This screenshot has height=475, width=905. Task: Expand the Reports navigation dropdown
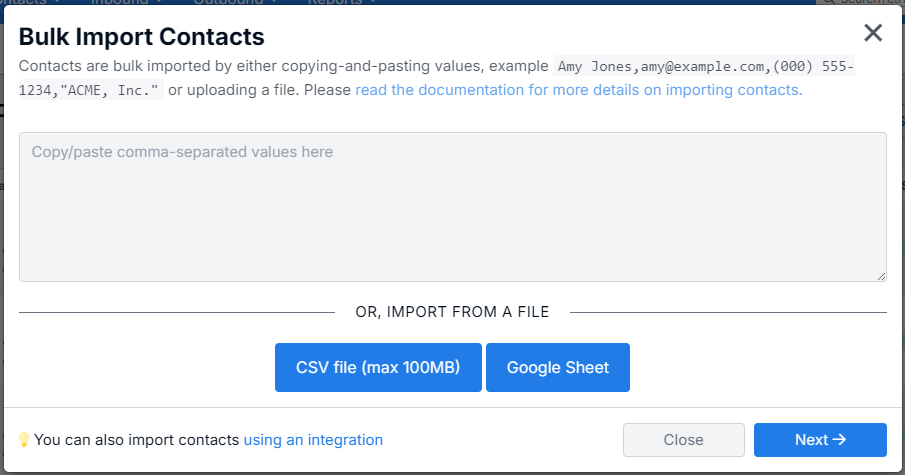[342, 2]
